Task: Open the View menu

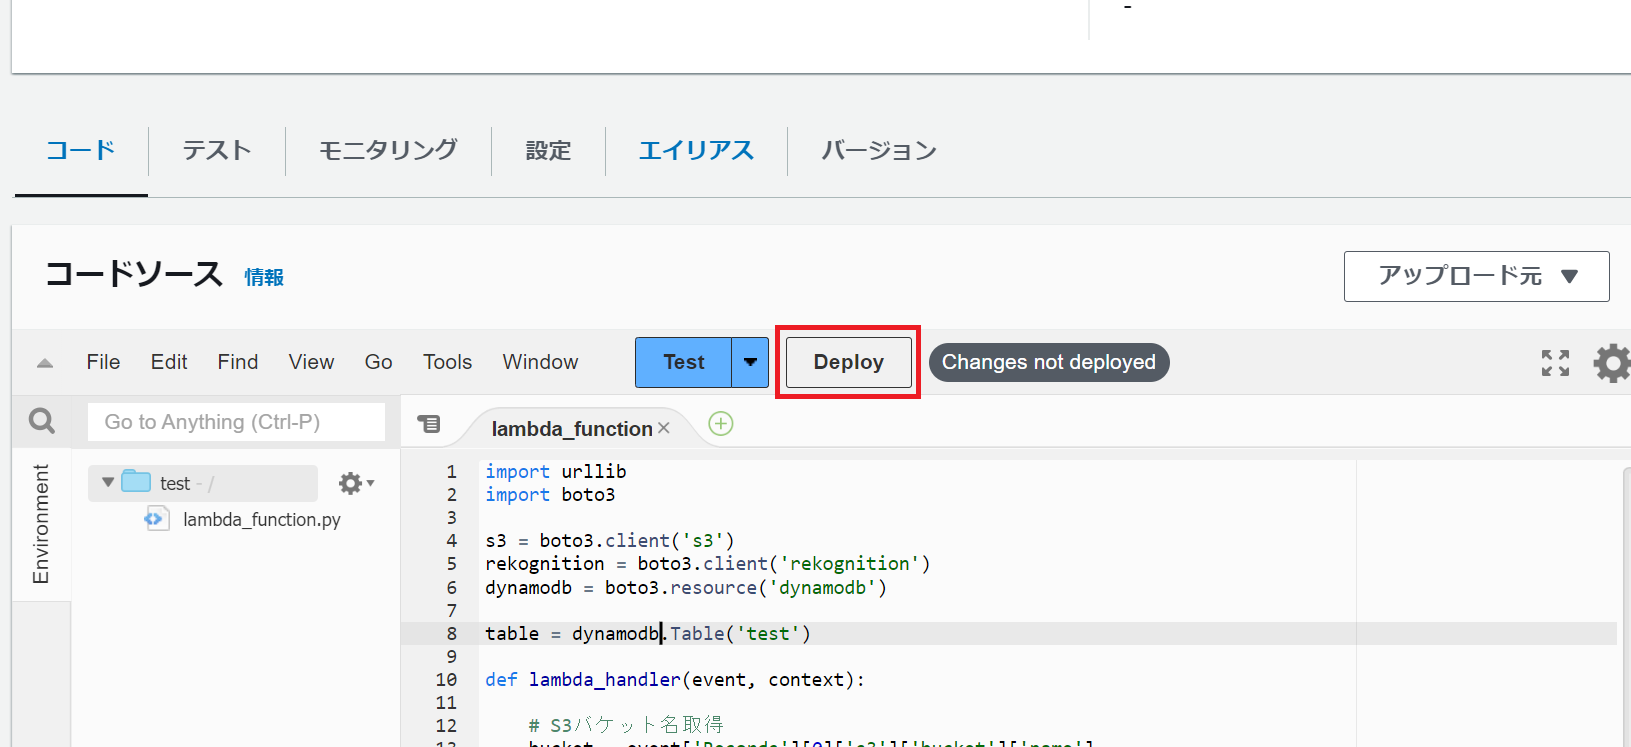Action: pyautogui.click(x=311, y=362)
